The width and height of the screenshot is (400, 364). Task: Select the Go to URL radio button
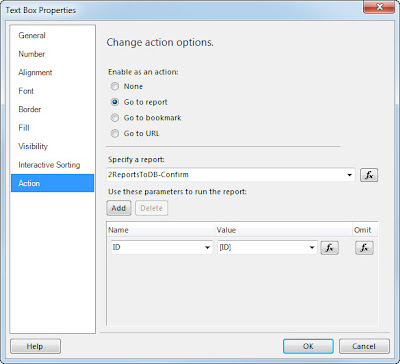pyautogui.click(x=115, y=134)
